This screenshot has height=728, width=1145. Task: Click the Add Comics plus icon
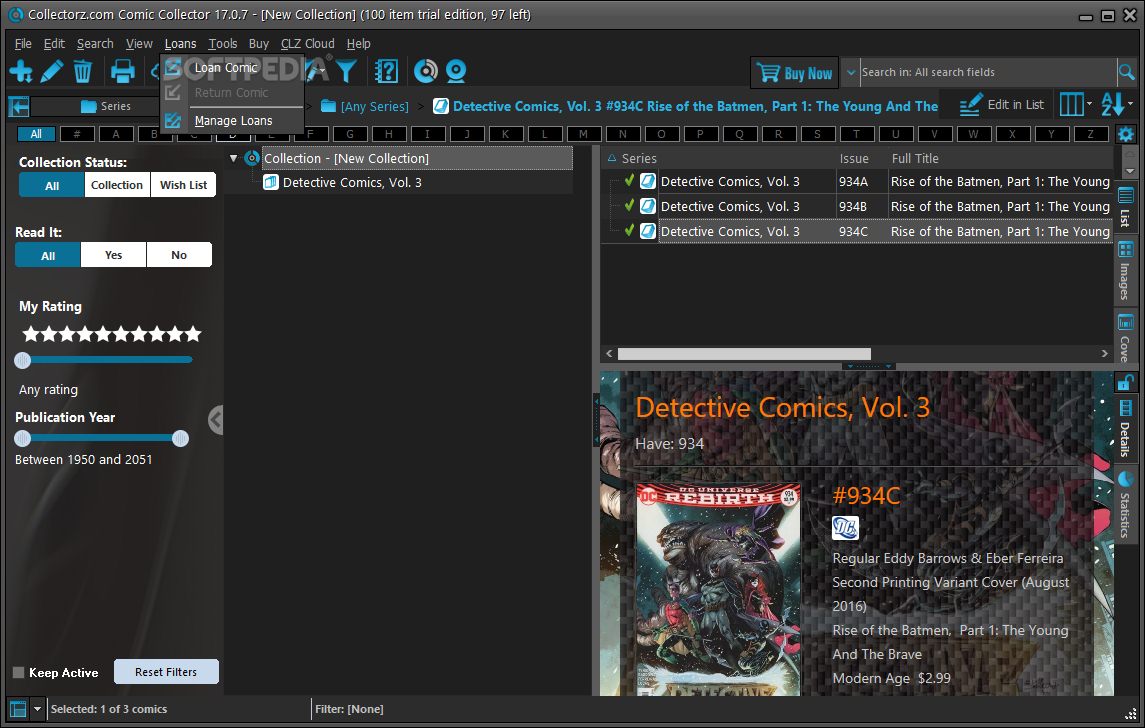point(20,72)
